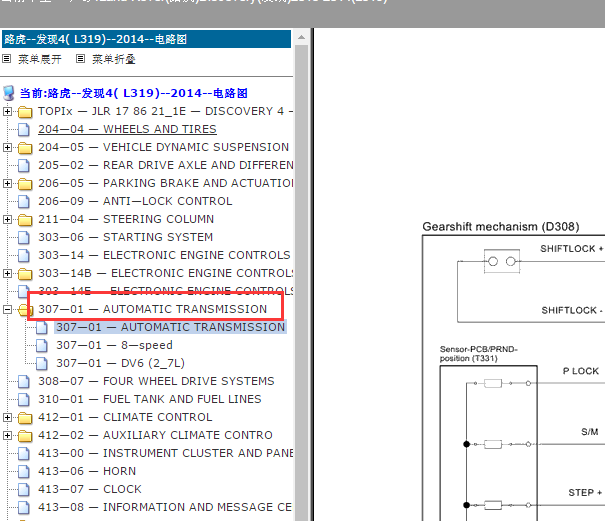Select 413-00 Instrument Cluster and Panel
This screenshot has width=605, height=521.
pos(166,453)
